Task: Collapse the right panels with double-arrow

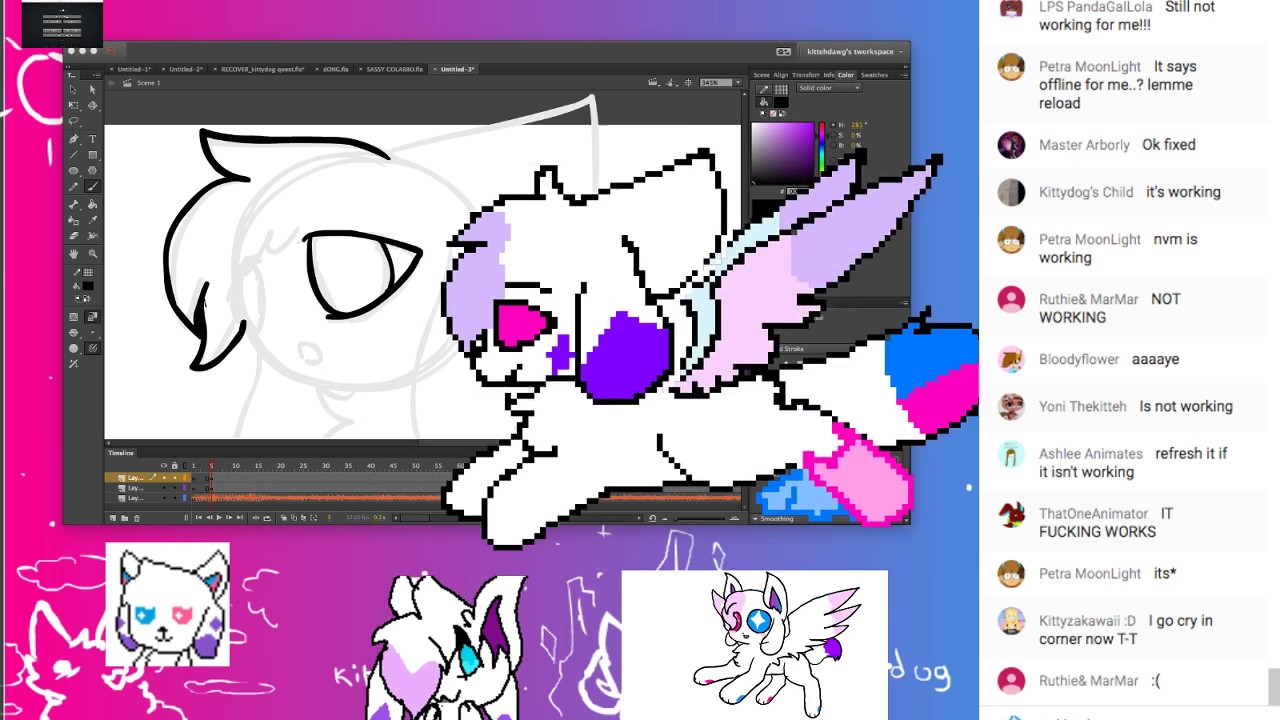Action: click(x=905, y=67)
